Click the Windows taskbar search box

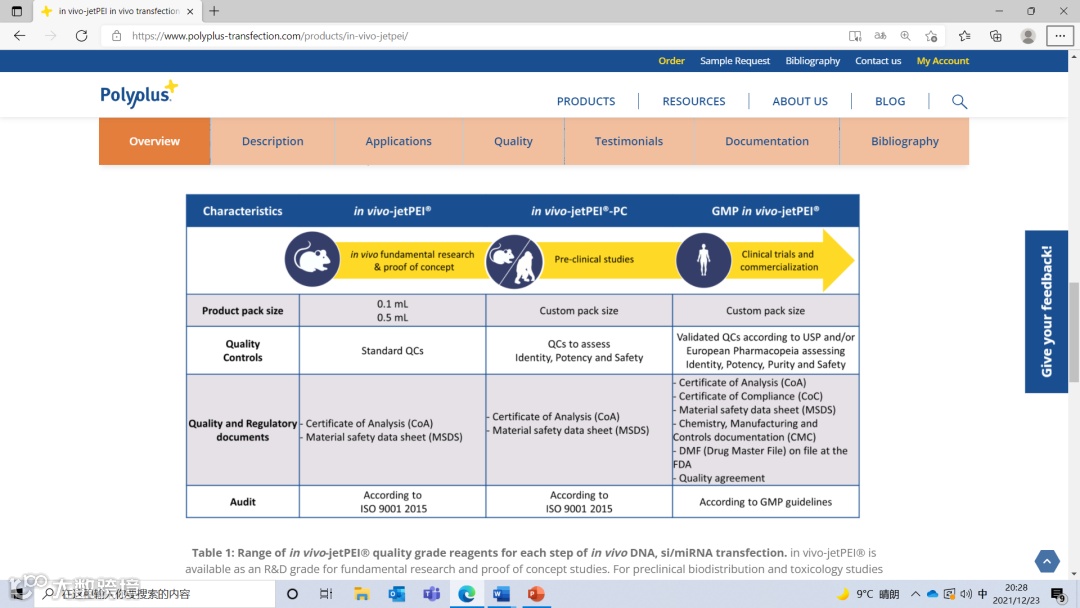(155, 594)
